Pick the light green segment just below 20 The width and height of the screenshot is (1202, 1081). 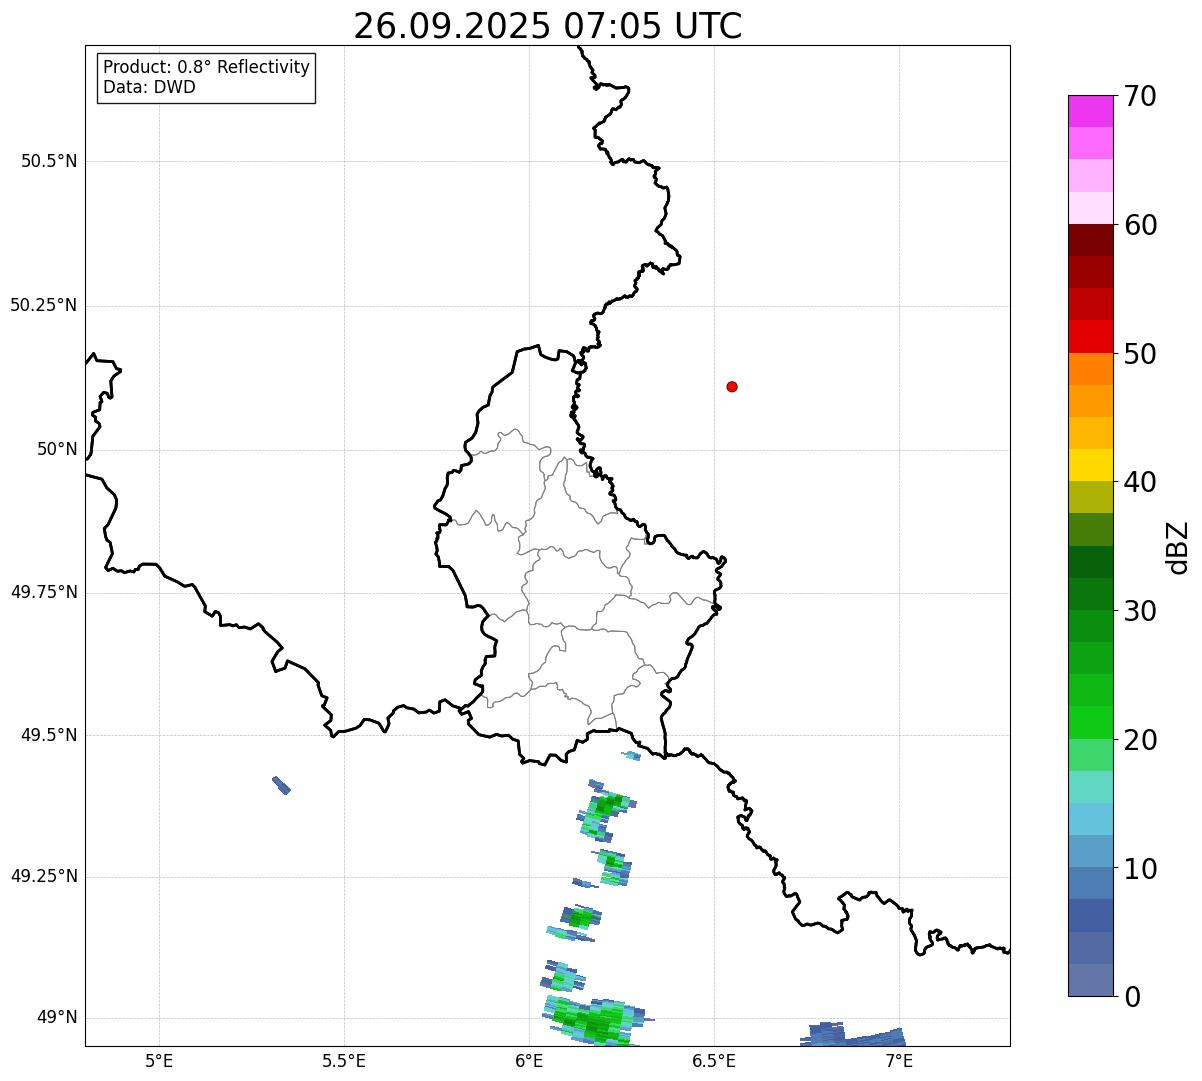1090,755
